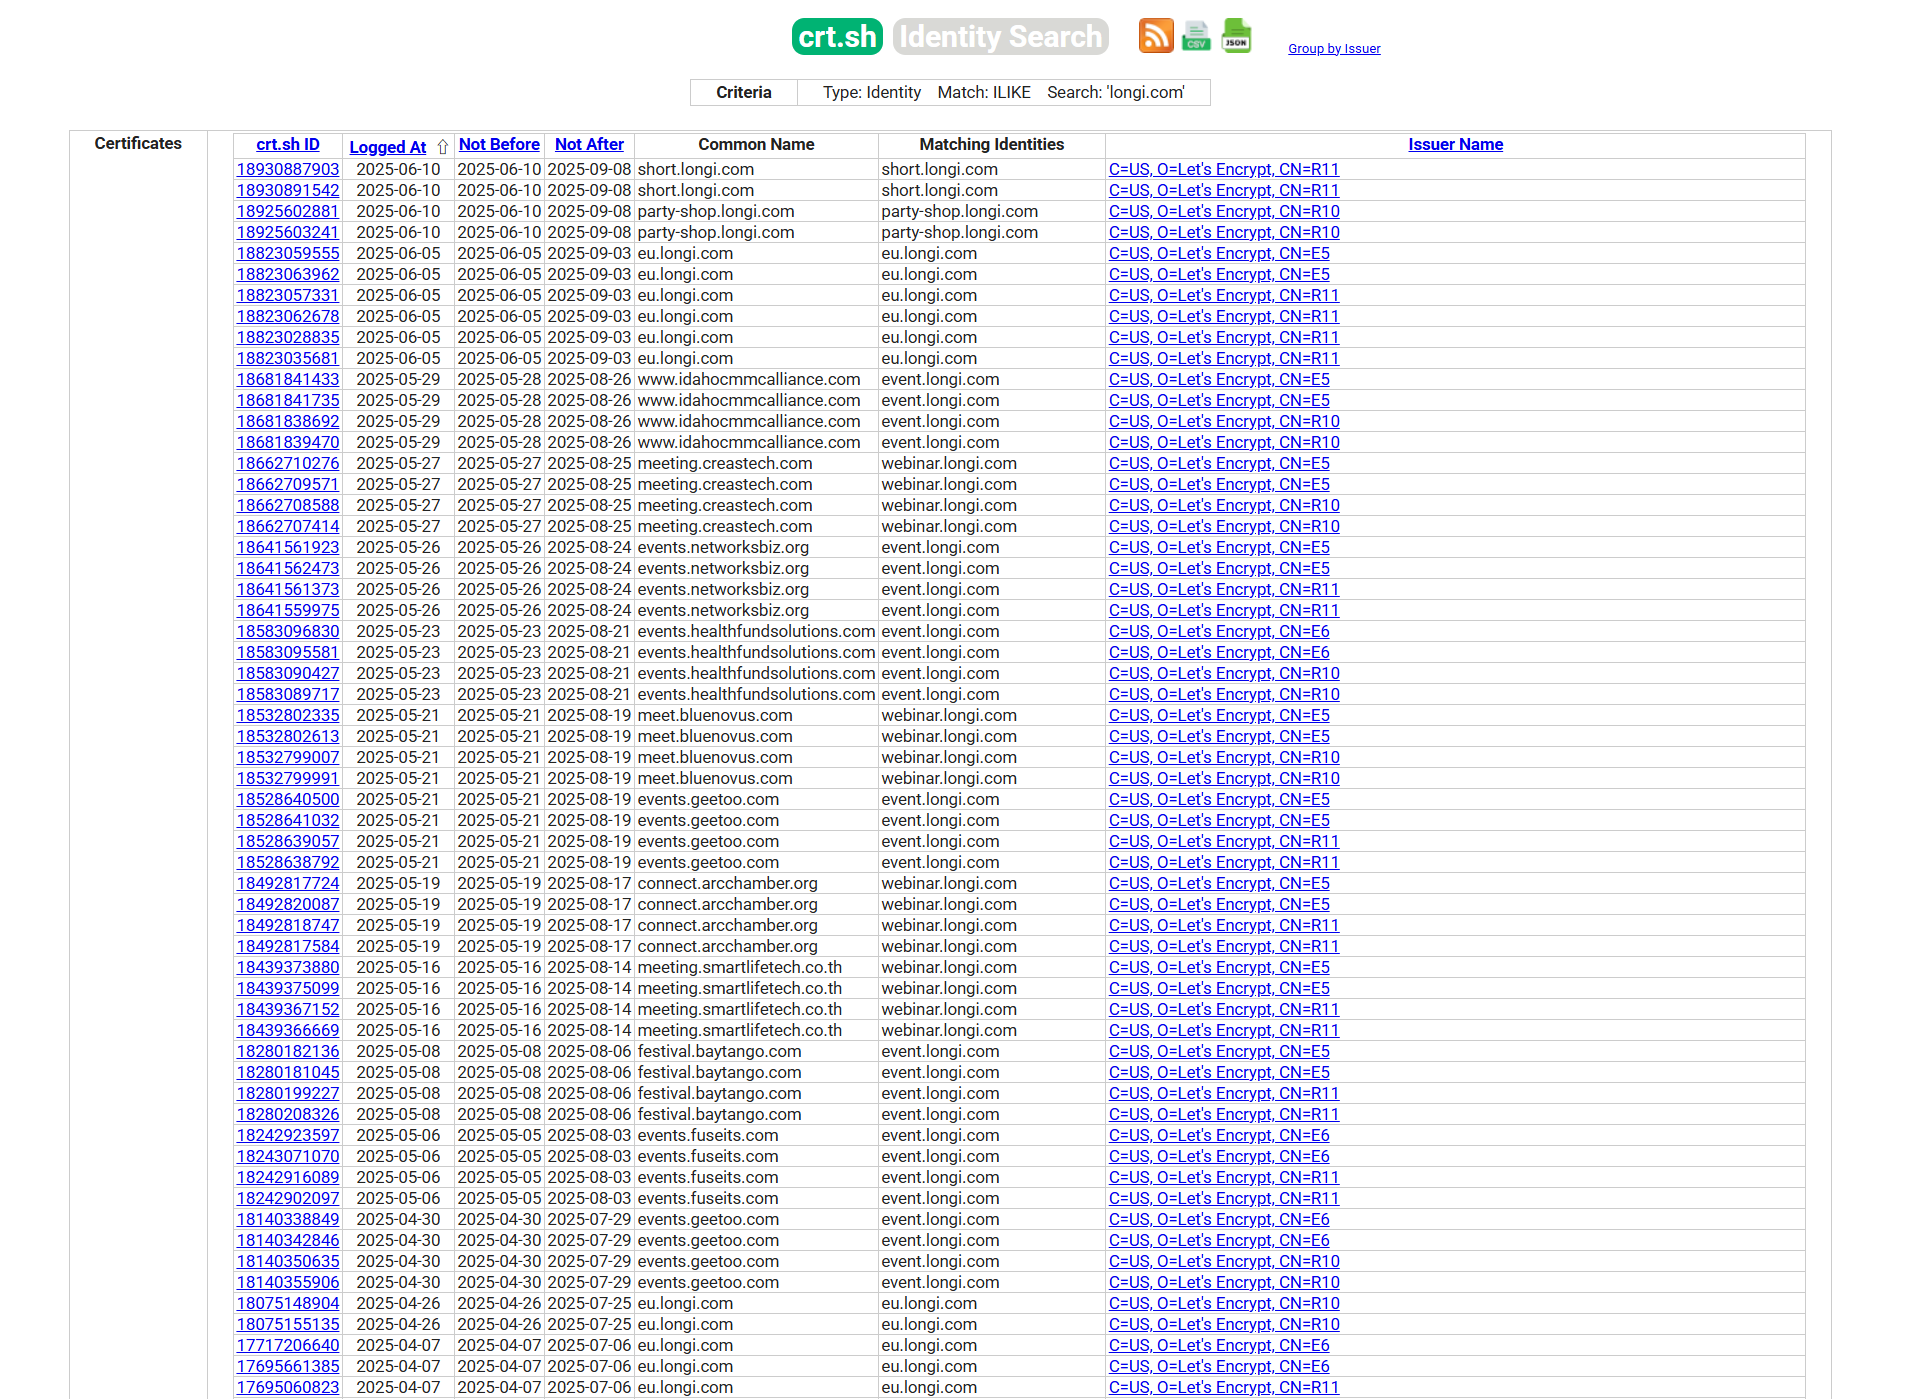Open certificate ID 18930887903
The image size is (1927, 1399).
tap(287, 169)
